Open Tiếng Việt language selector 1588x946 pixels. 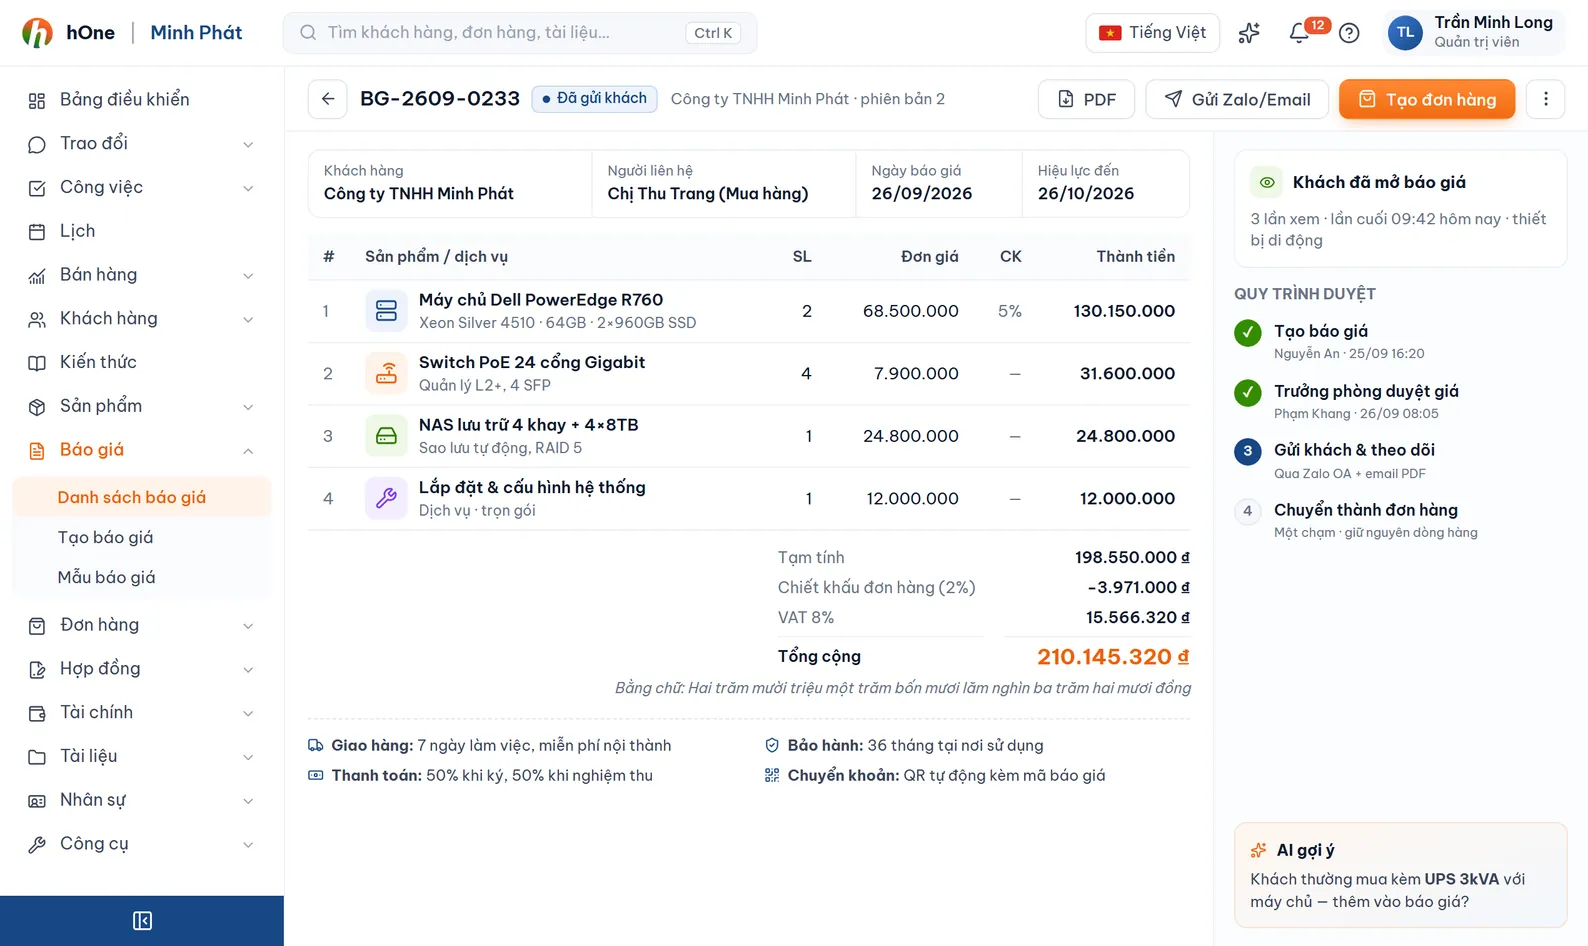pos(1152,33)
